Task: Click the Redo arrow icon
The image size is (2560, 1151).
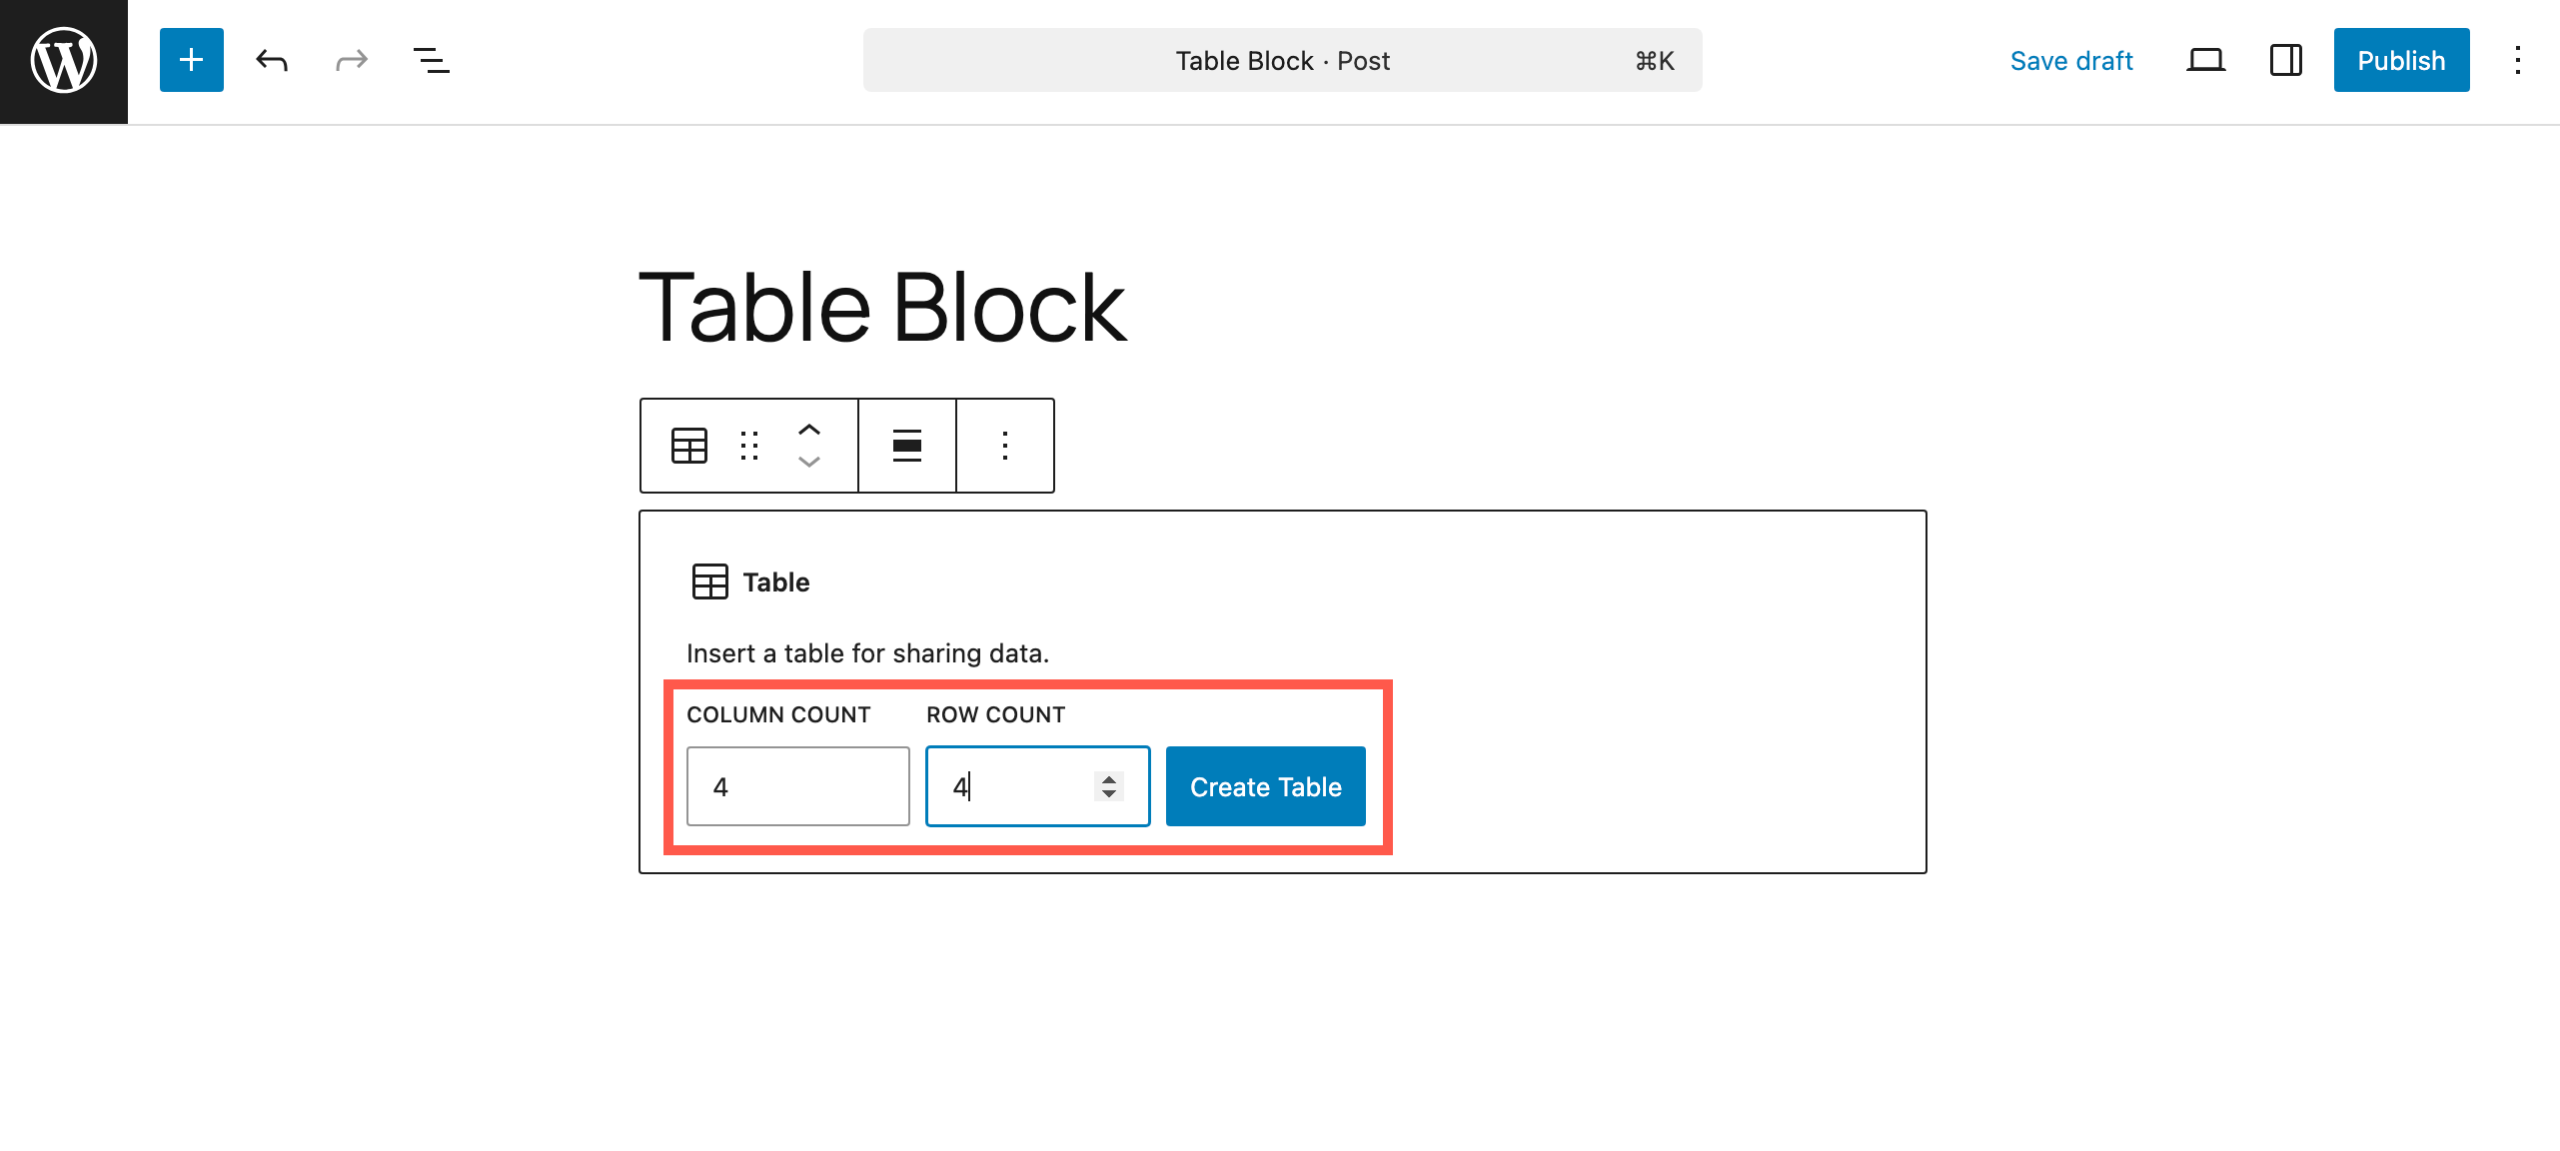Action: coord(351,61)
